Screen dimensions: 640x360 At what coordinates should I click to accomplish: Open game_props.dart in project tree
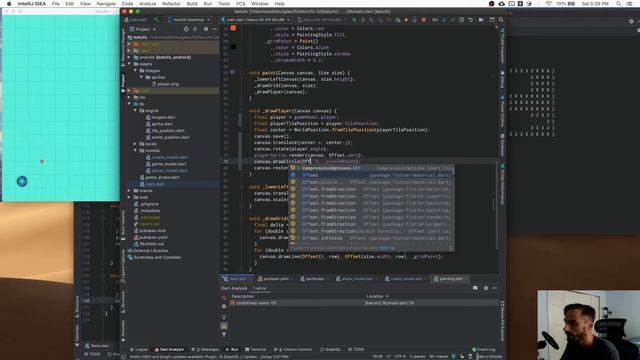[x=160, y=177]
